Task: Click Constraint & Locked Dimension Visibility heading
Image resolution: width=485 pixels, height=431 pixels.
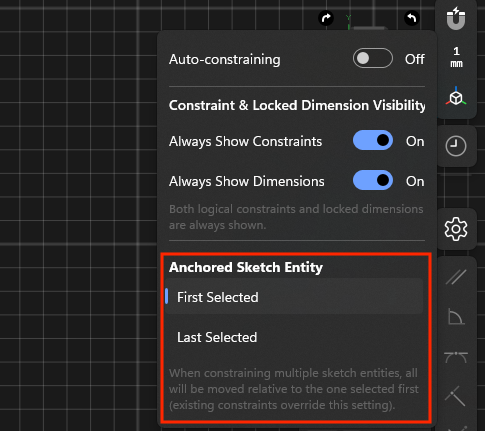Action: [x=297, y=105]
